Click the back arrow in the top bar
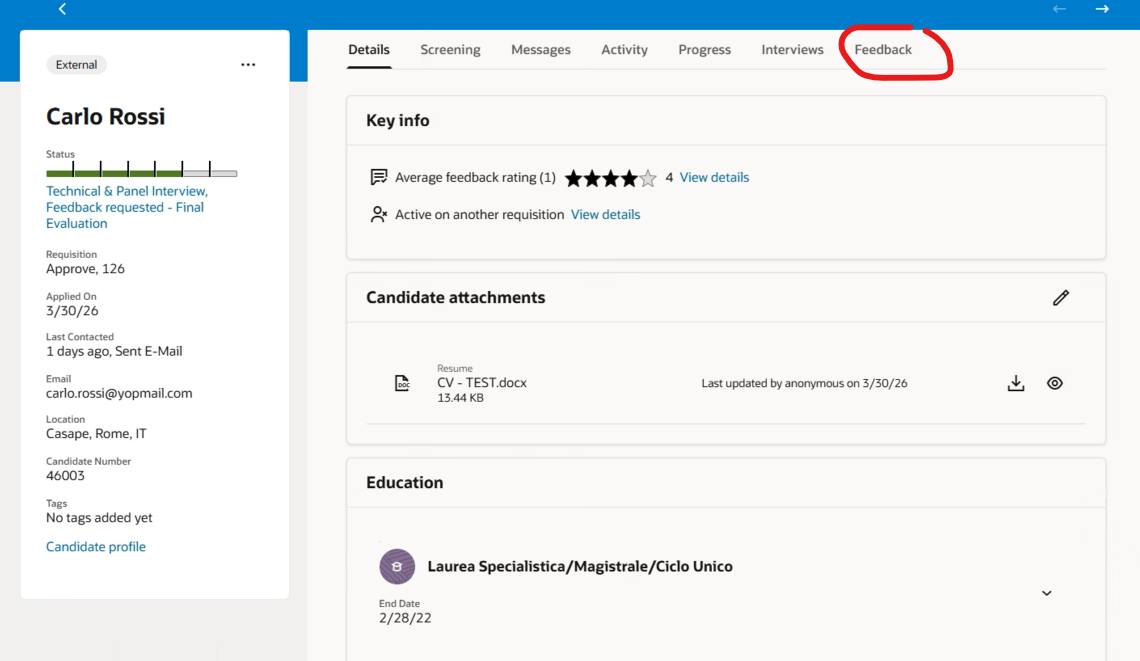The height and width of the screenshot is (661, 1140). [62, 9]
